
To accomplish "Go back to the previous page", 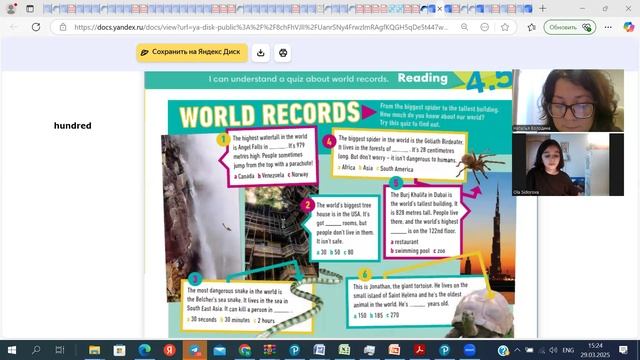I will 13,27.
